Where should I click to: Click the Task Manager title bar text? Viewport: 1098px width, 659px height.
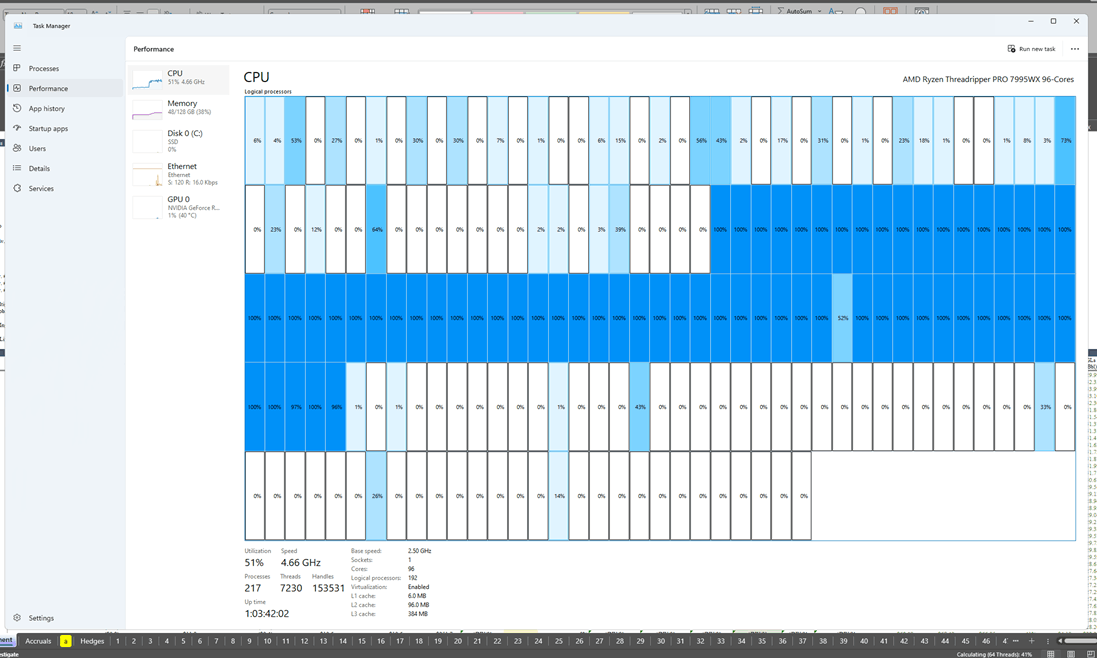point(51,26)
